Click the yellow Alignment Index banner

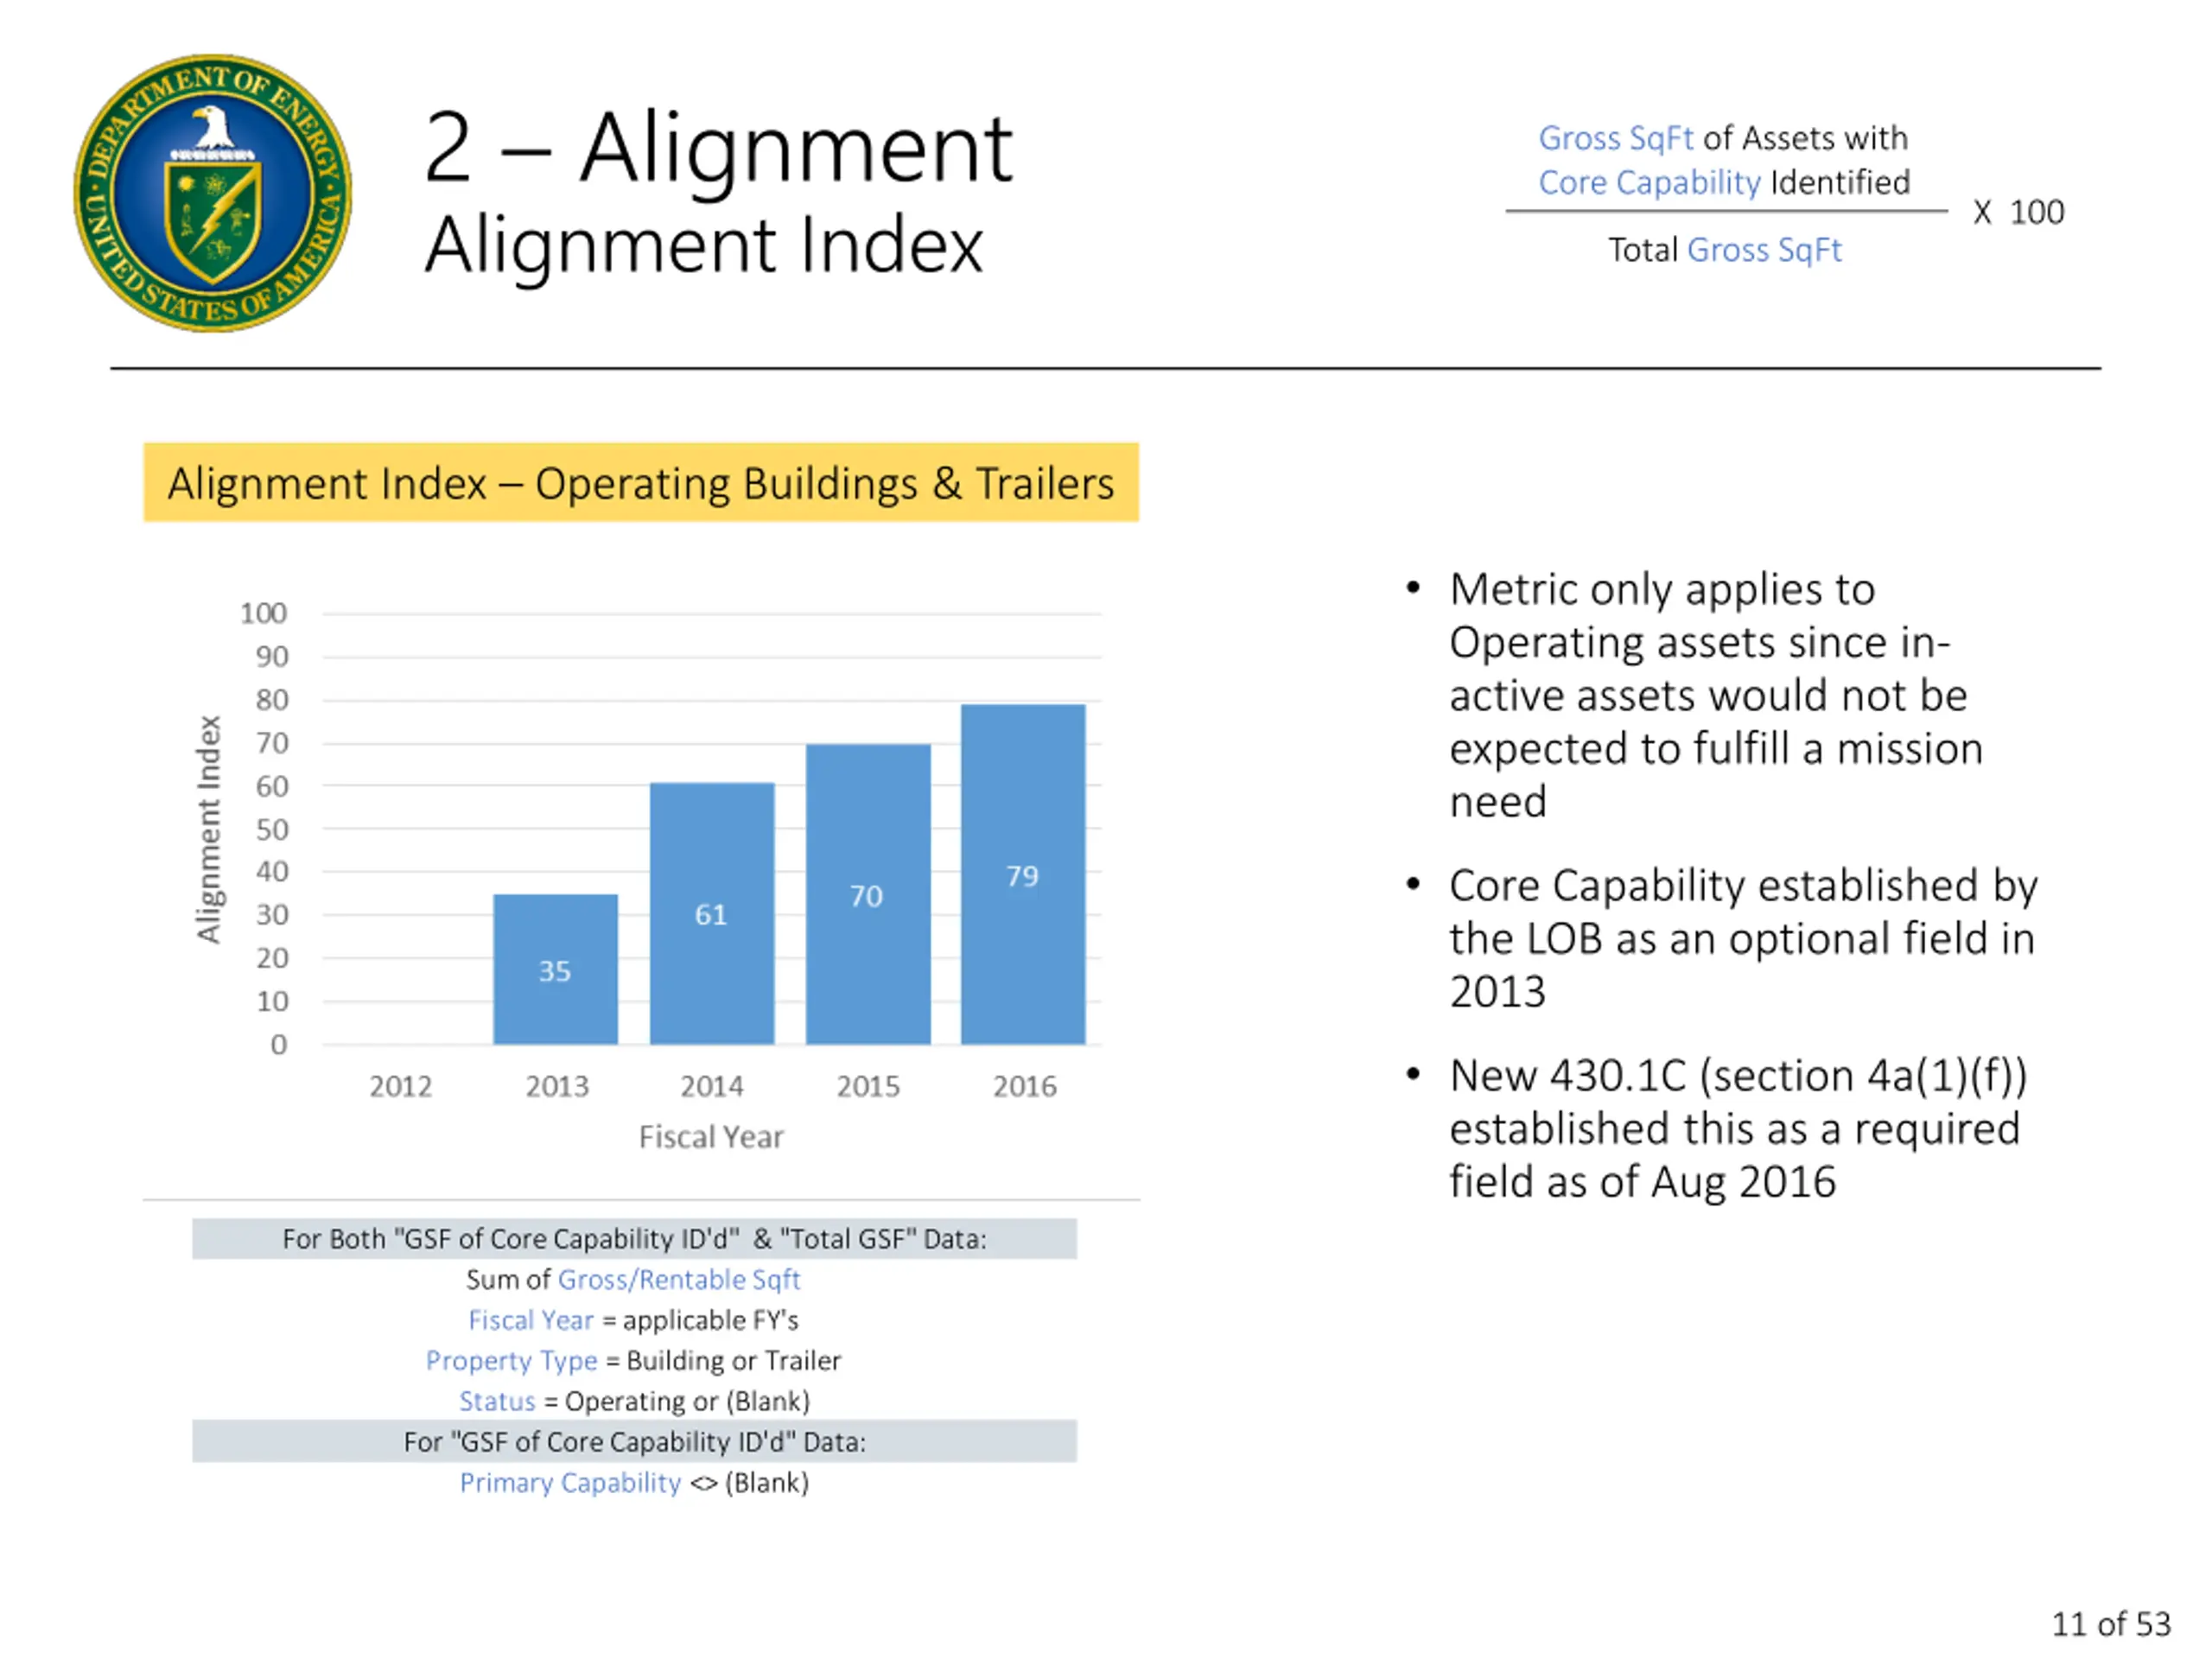click(x=640, y=483)
